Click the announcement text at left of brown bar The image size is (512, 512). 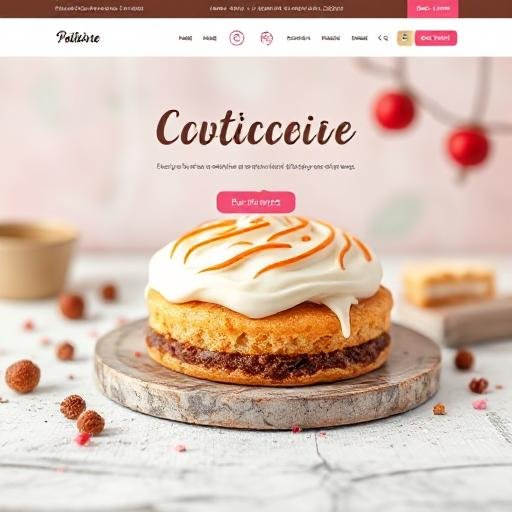coord(99,8)
